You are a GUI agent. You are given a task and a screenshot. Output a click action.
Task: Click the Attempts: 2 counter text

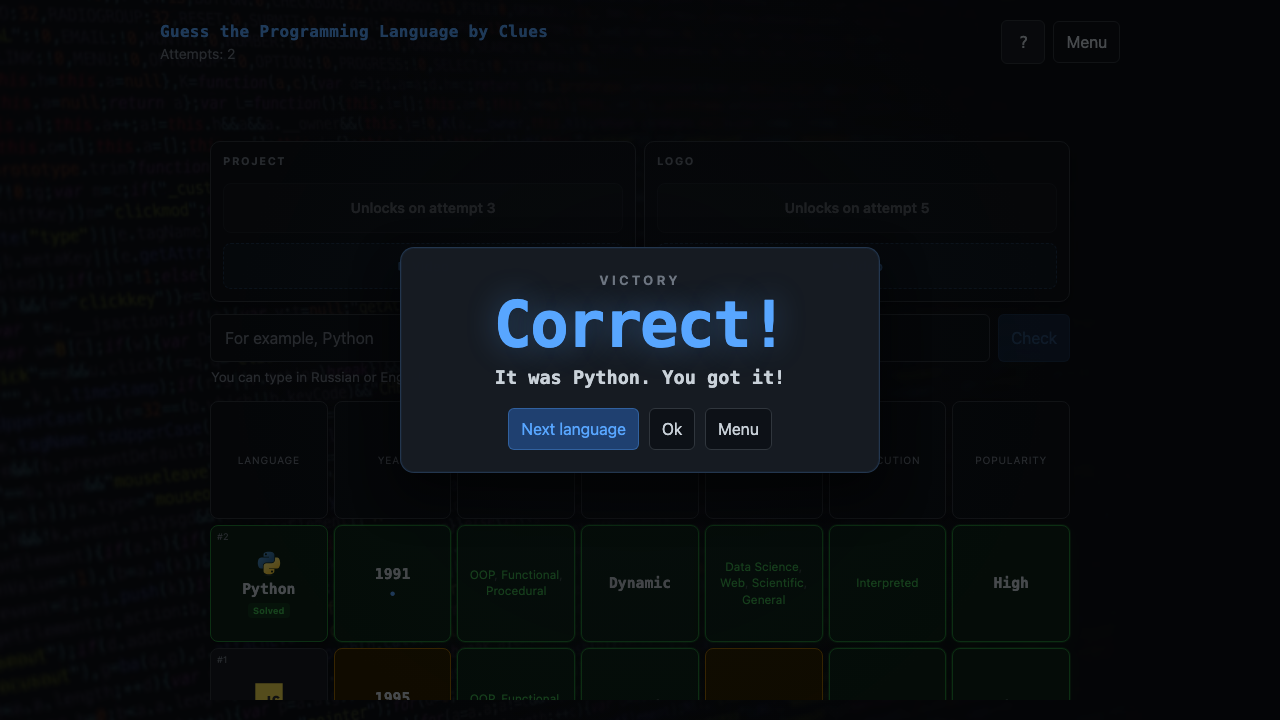tap(198, 54)
